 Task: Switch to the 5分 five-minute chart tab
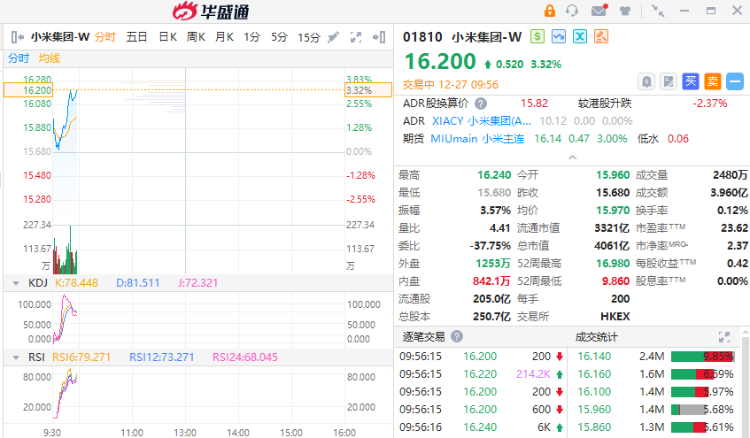click(x=279, y=37)
